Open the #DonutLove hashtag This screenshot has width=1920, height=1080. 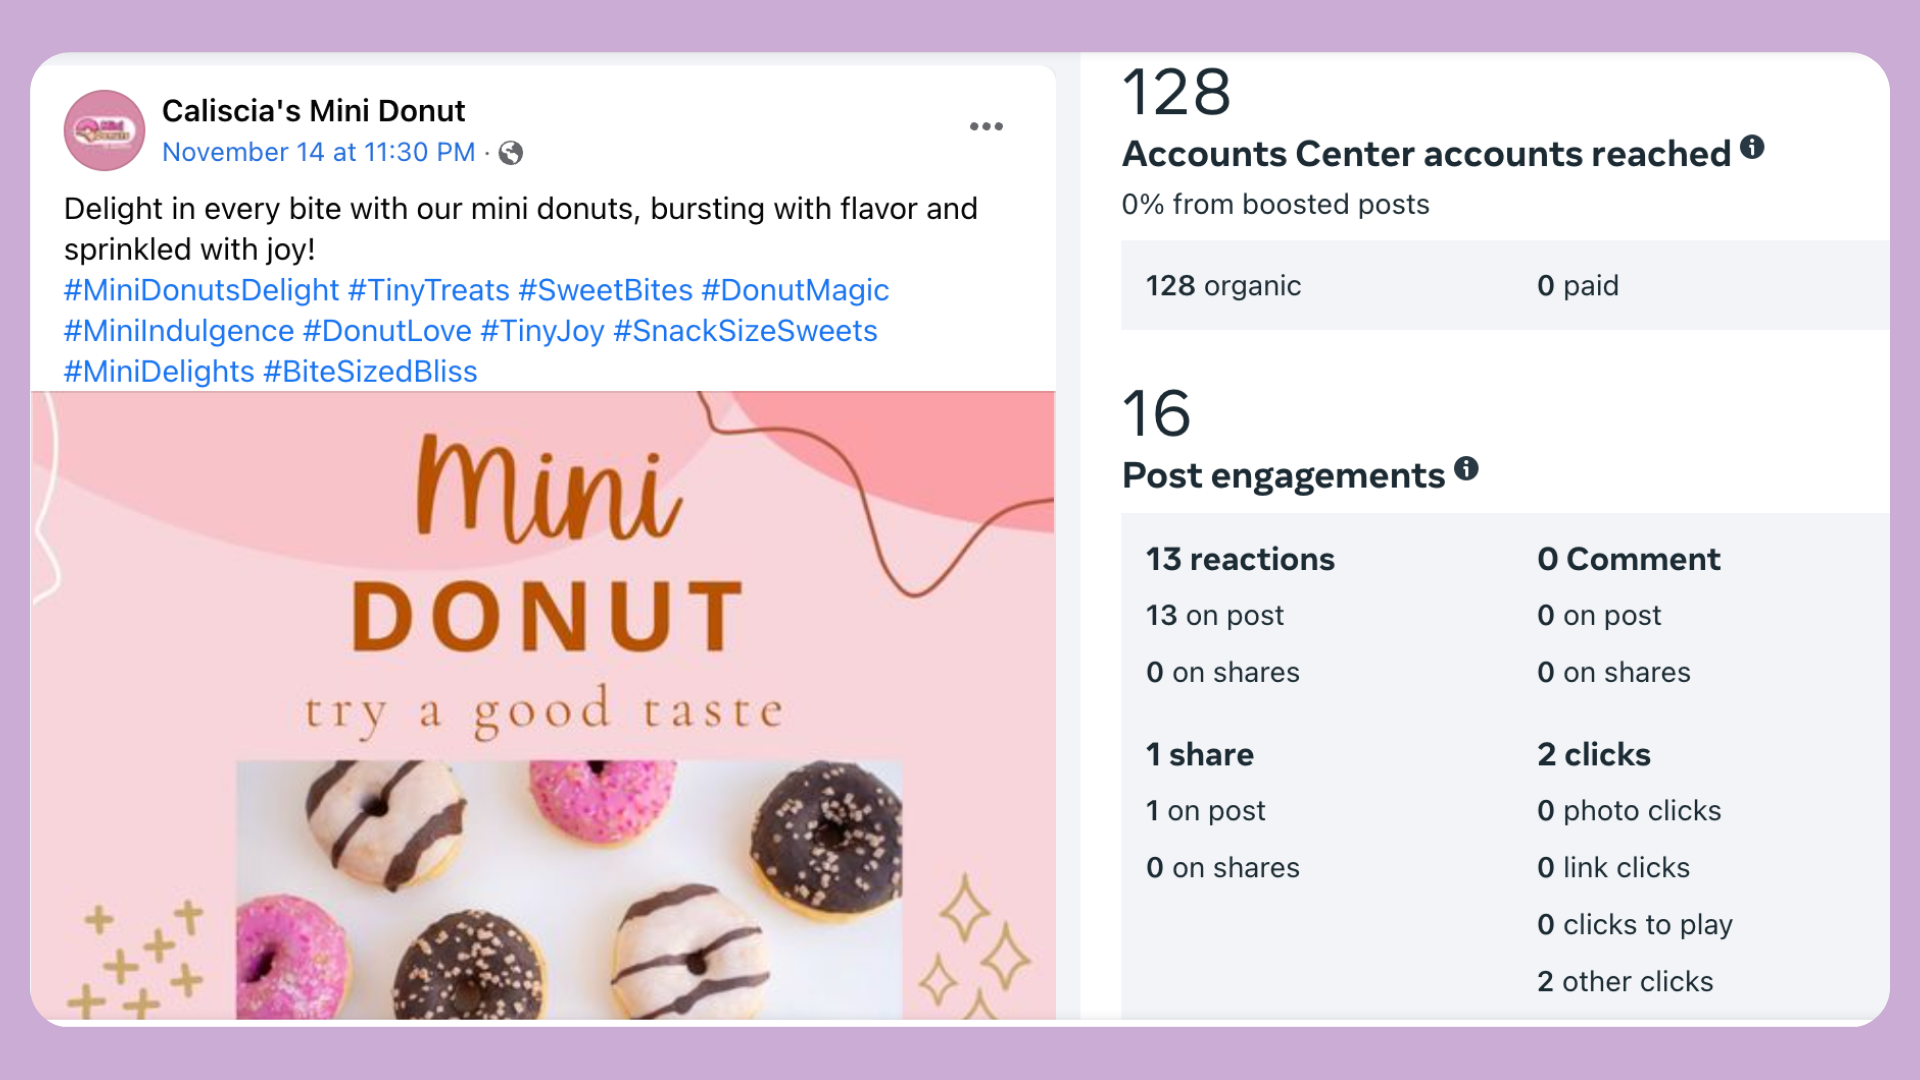[387, 331]
